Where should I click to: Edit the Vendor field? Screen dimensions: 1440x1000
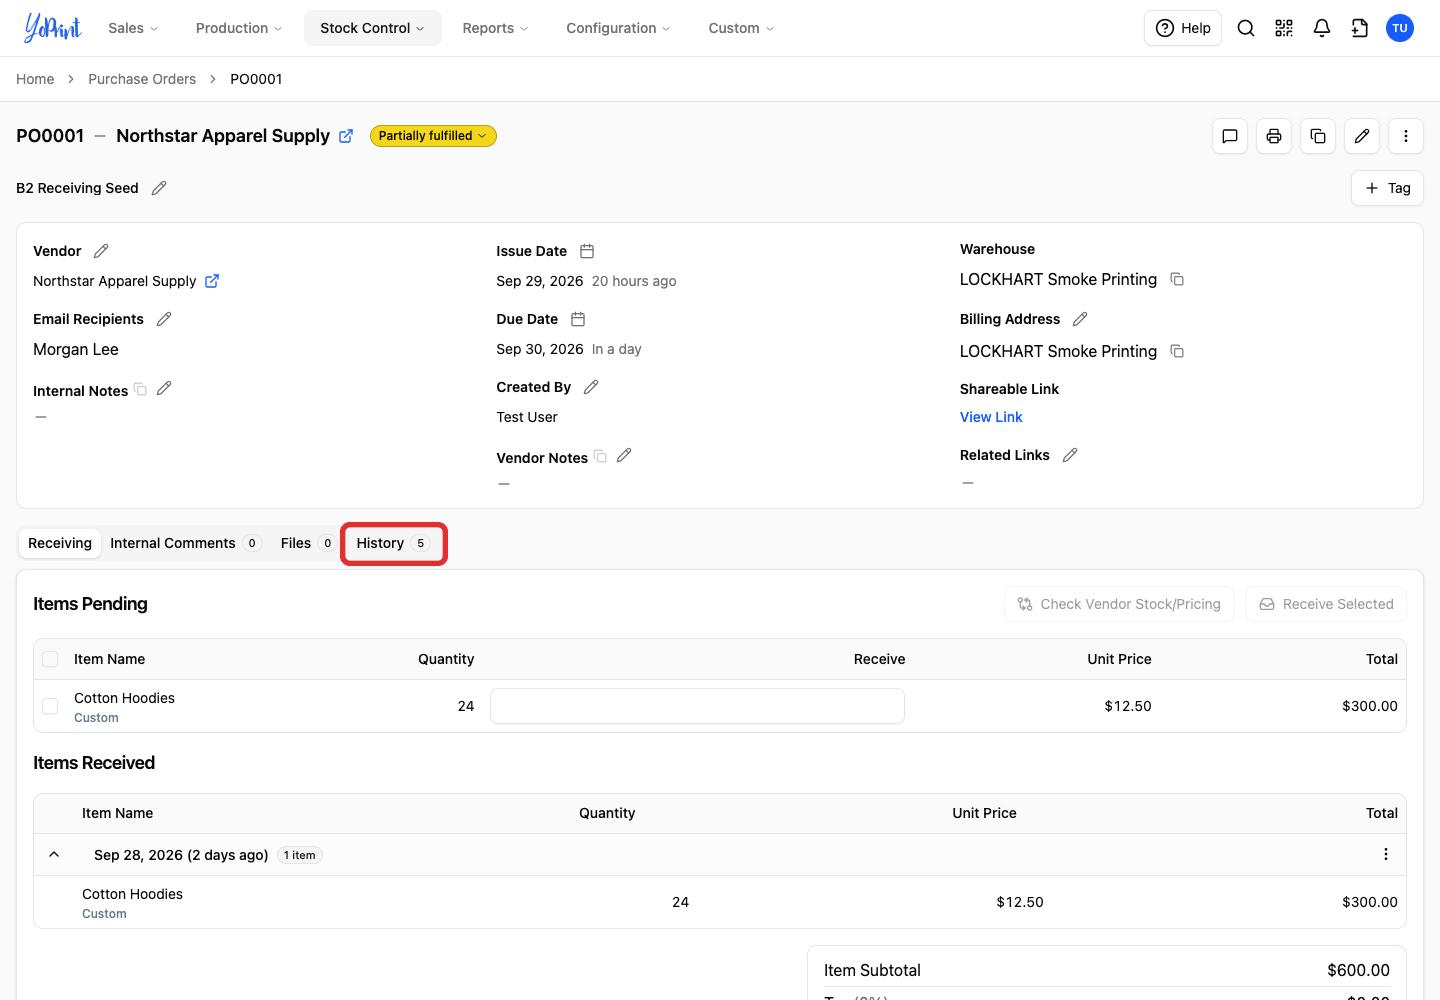click(101, 251)
